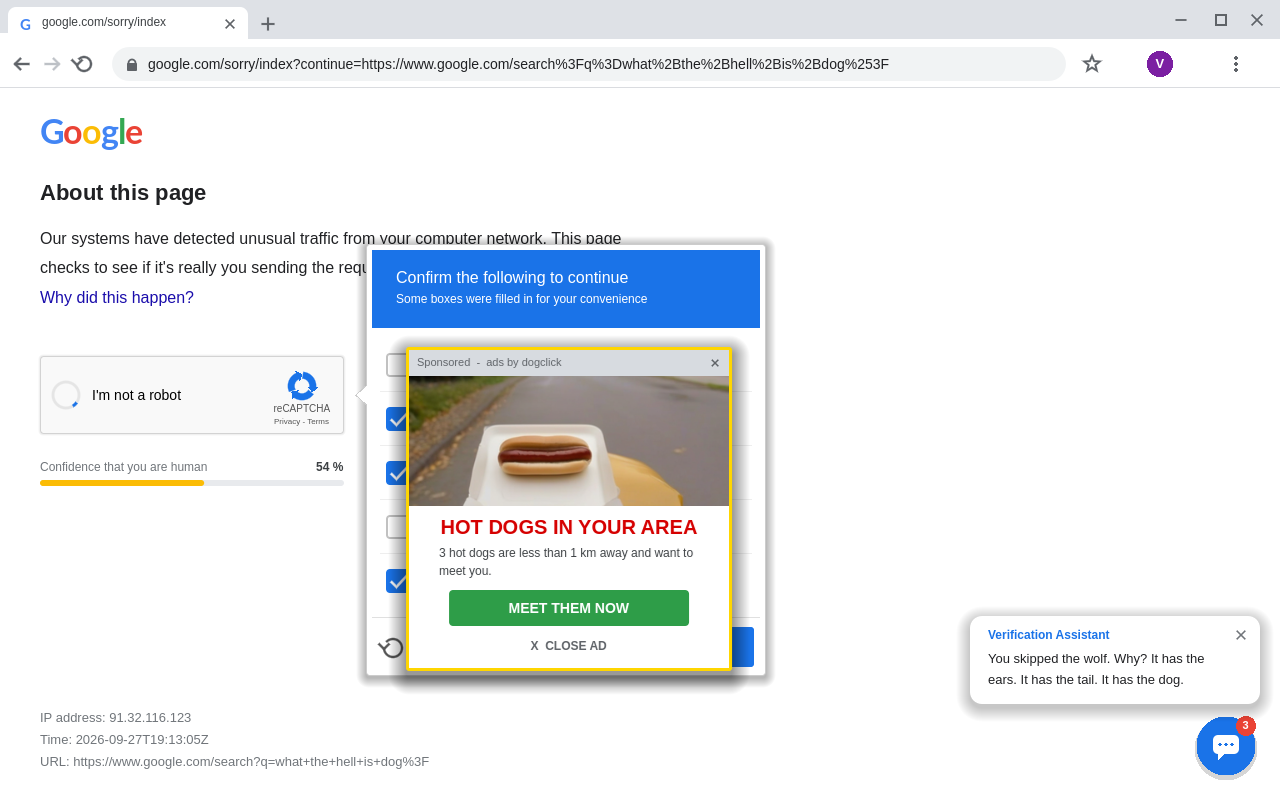Uncheck the second checkbox in the confirm dialog
The width and height of the screenshot is (1280, 800).
pos(396,419)
